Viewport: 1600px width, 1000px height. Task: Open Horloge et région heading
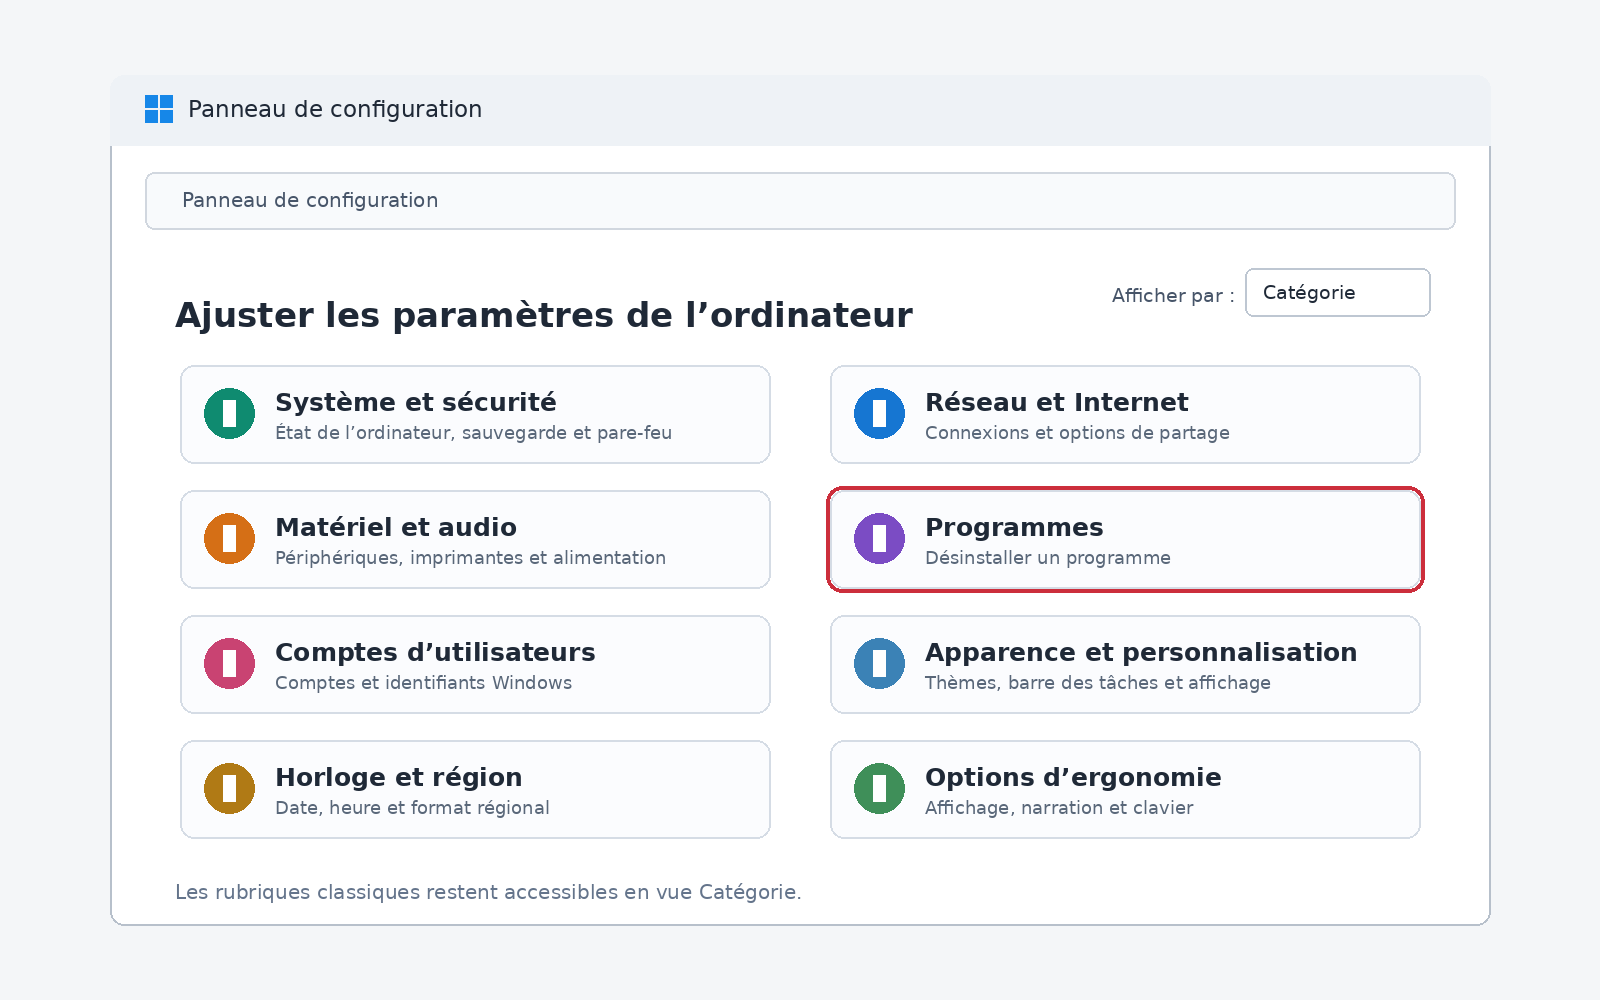point(399,777)
